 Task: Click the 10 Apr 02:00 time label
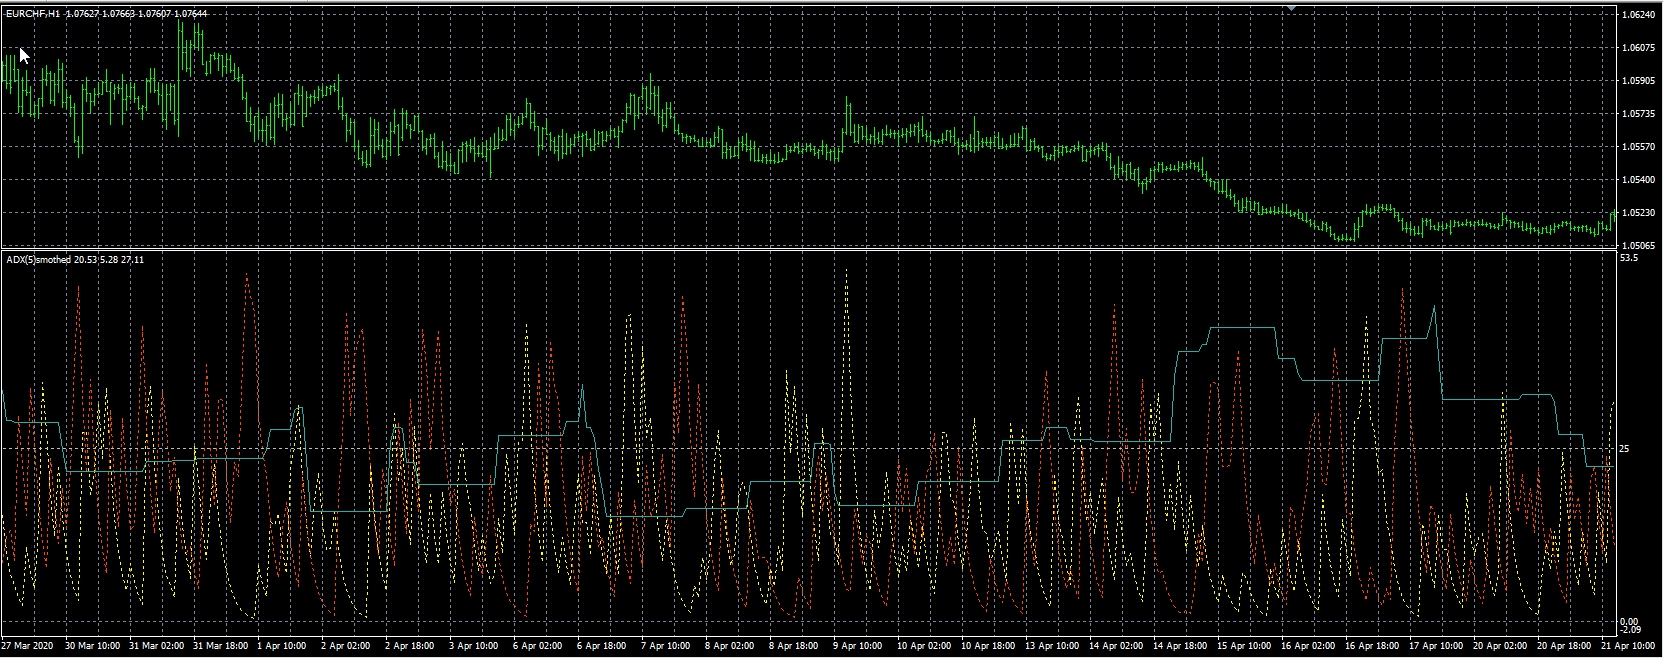tap(926, 646)
